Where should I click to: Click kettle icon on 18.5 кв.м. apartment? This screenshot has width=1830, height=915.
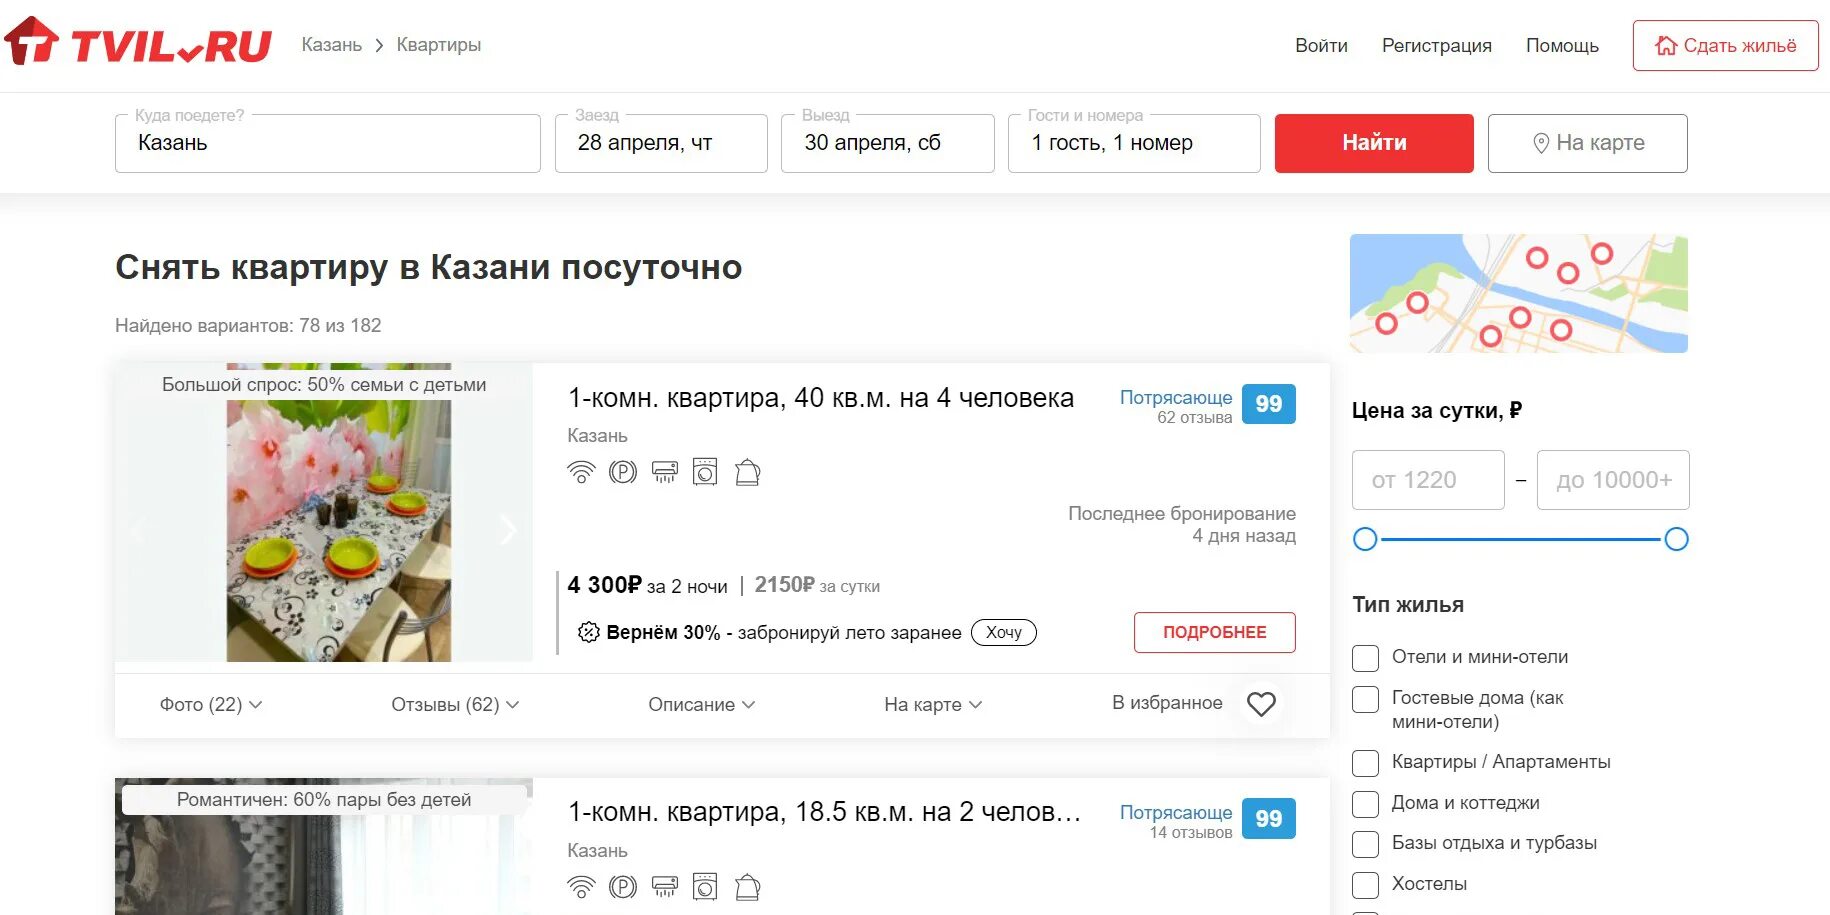(x=747, y=887)
